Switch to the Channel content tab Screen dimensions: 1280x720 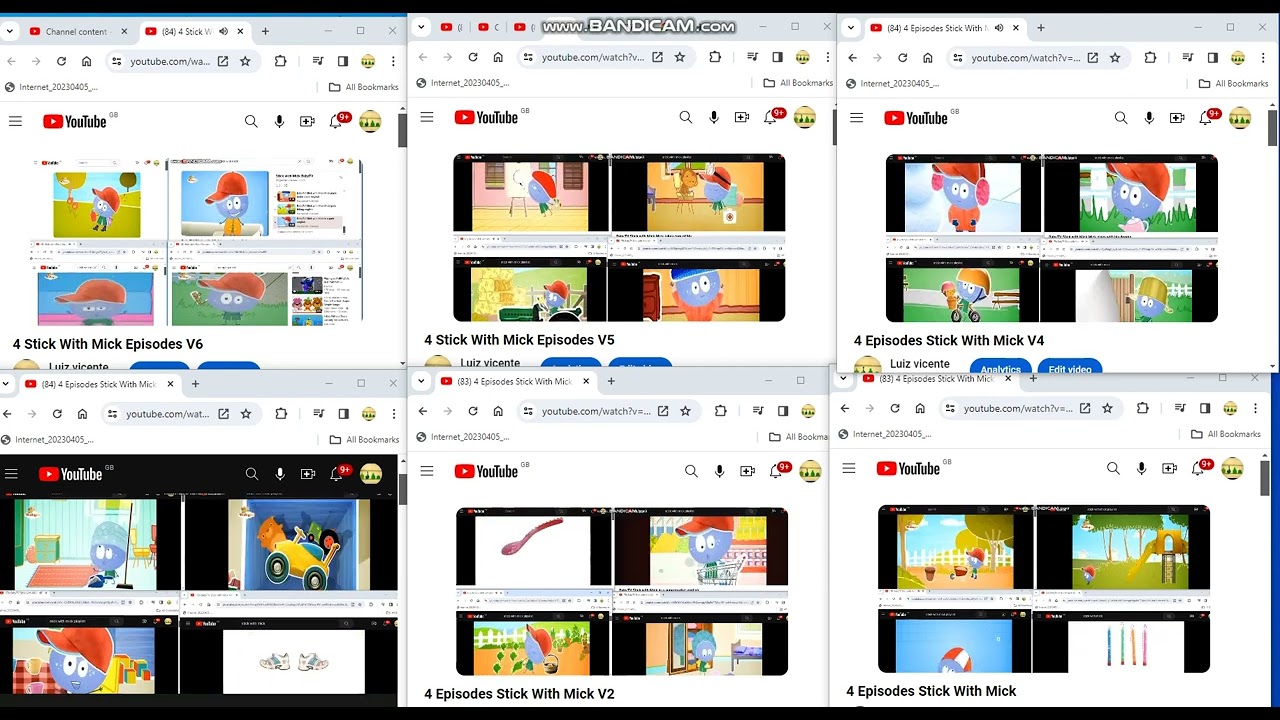tap(78, 31)
